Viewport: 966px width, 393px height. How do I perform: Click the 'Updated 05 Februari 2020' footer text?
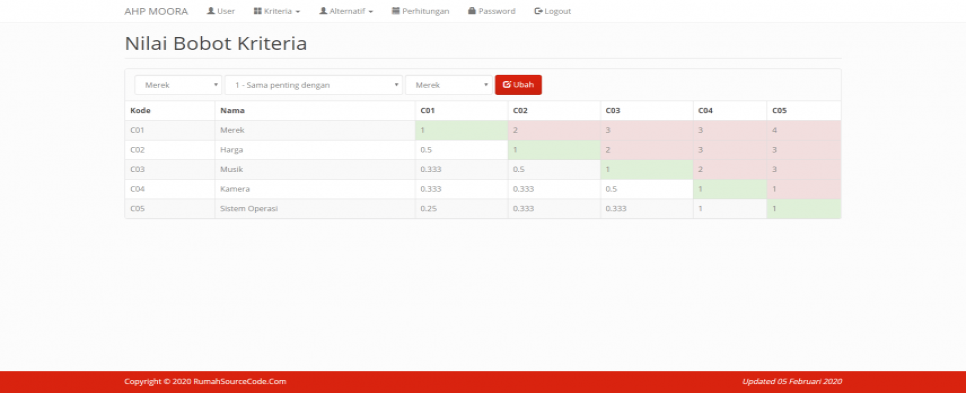coord(792,381)
